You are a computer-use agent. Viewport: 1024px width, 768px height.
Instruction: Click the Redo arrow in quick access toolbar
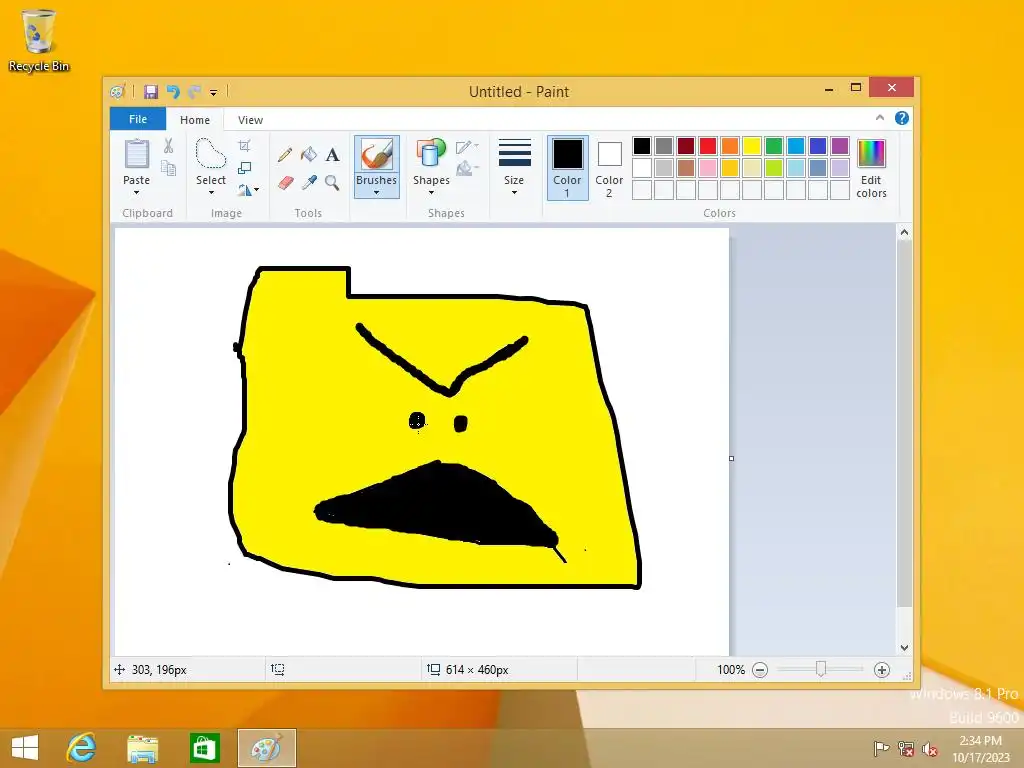coord(195,91)
